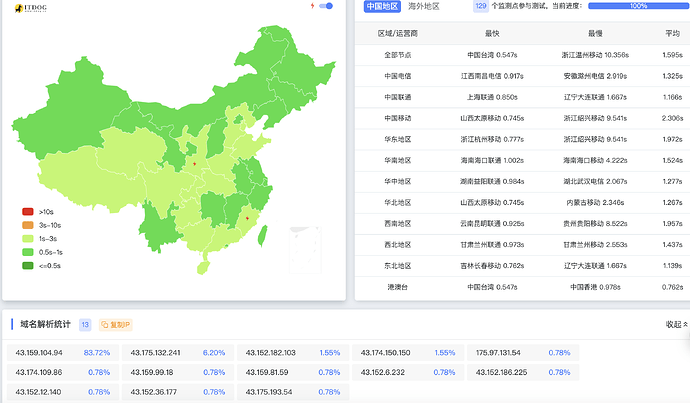The image size is (690, 403).
Task: Click the 83.72% percentage
Action: [x=97, y=353]
